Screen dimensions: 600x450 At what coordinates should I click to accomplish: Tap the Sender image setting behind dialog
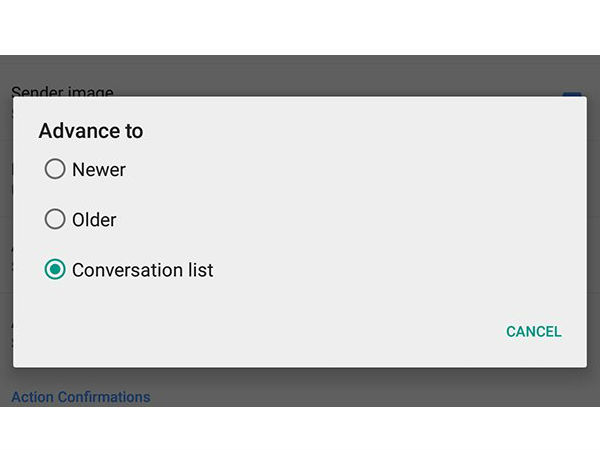tap(63, 91)
